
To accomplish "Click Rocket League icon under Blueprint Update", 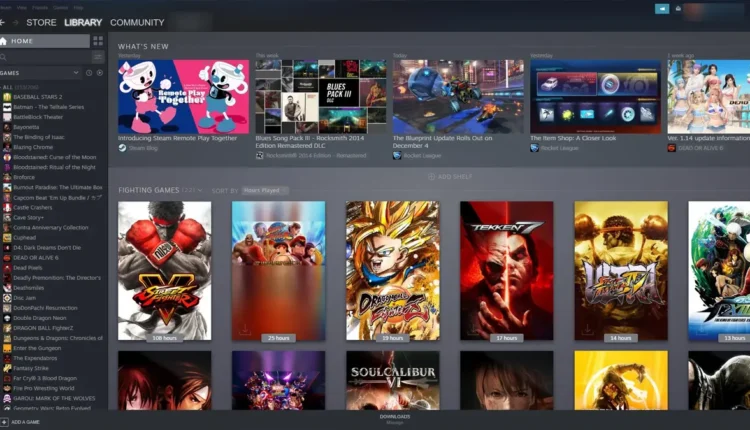I will pyautogui.click(x=397, y=155).
